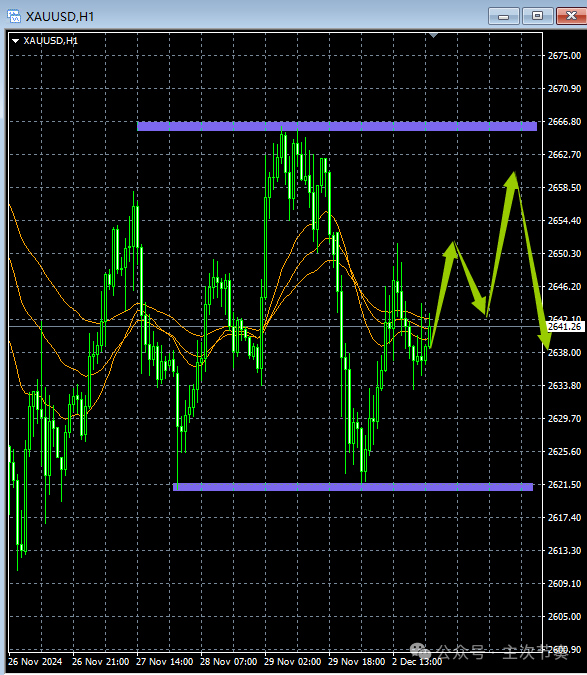This screenshot has width=587, height=675.
Task: Select the upper purple resistance rectangle
Action: pos(337,126)
